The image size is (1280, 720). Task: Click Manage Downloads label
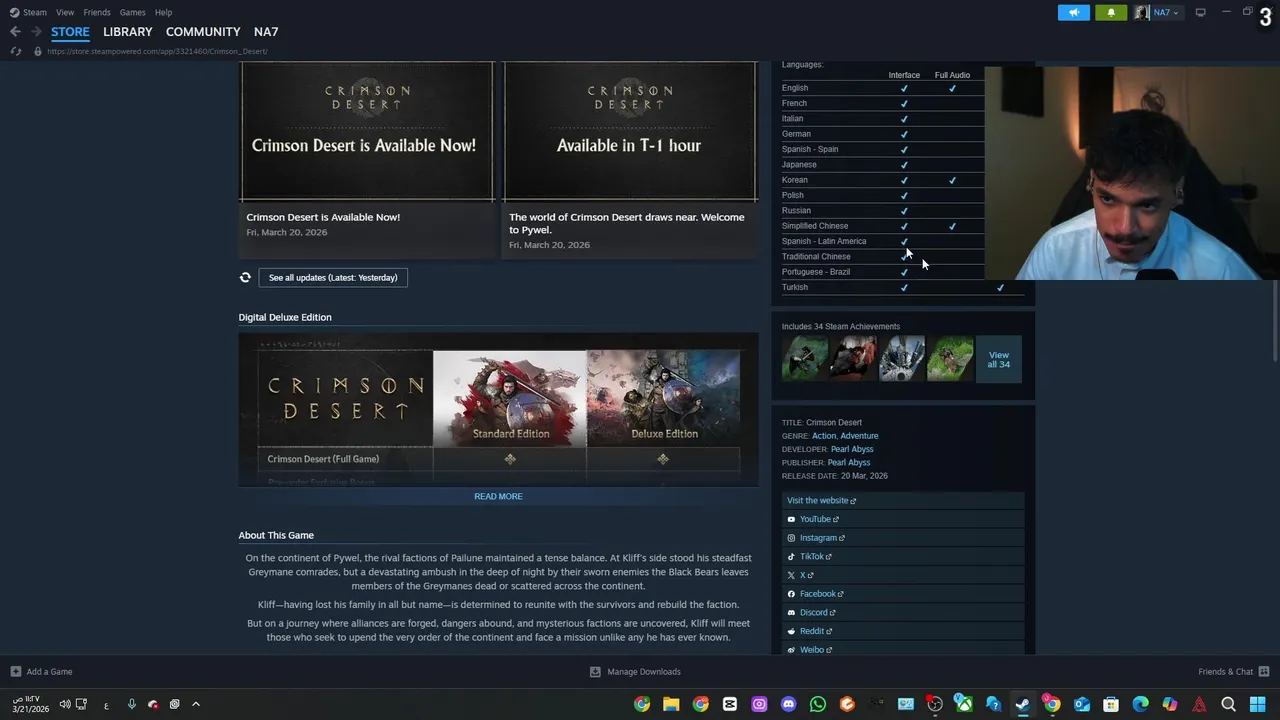[644, 671]
